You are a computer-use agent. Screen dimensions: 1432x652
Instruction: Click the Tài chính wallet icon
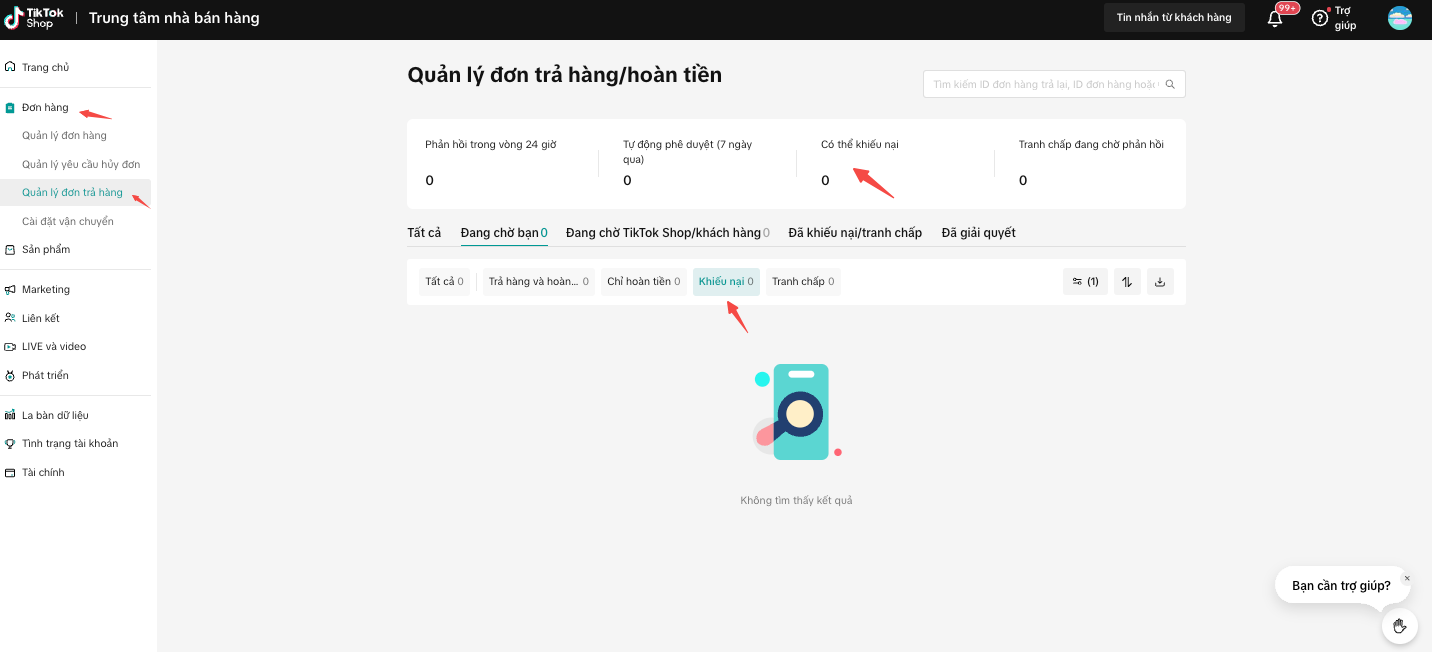point(10,472)
